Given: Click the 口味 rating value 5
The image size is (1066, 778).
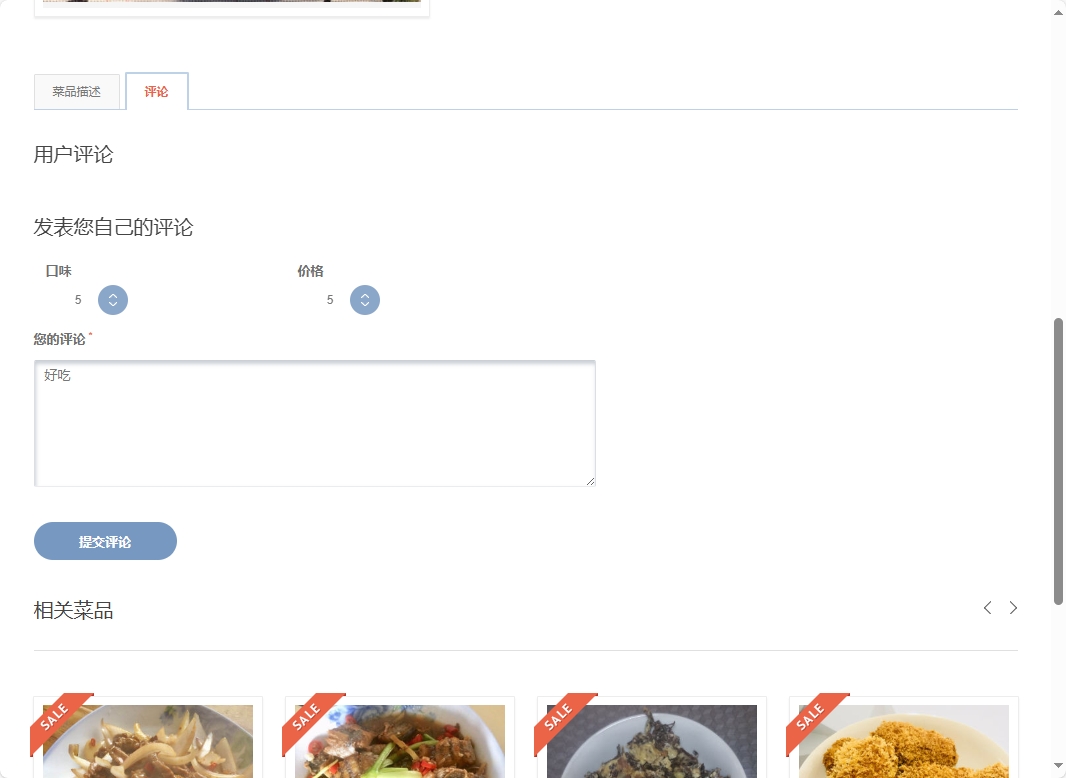Looking at the screenshot, I should tap(78, 300).
